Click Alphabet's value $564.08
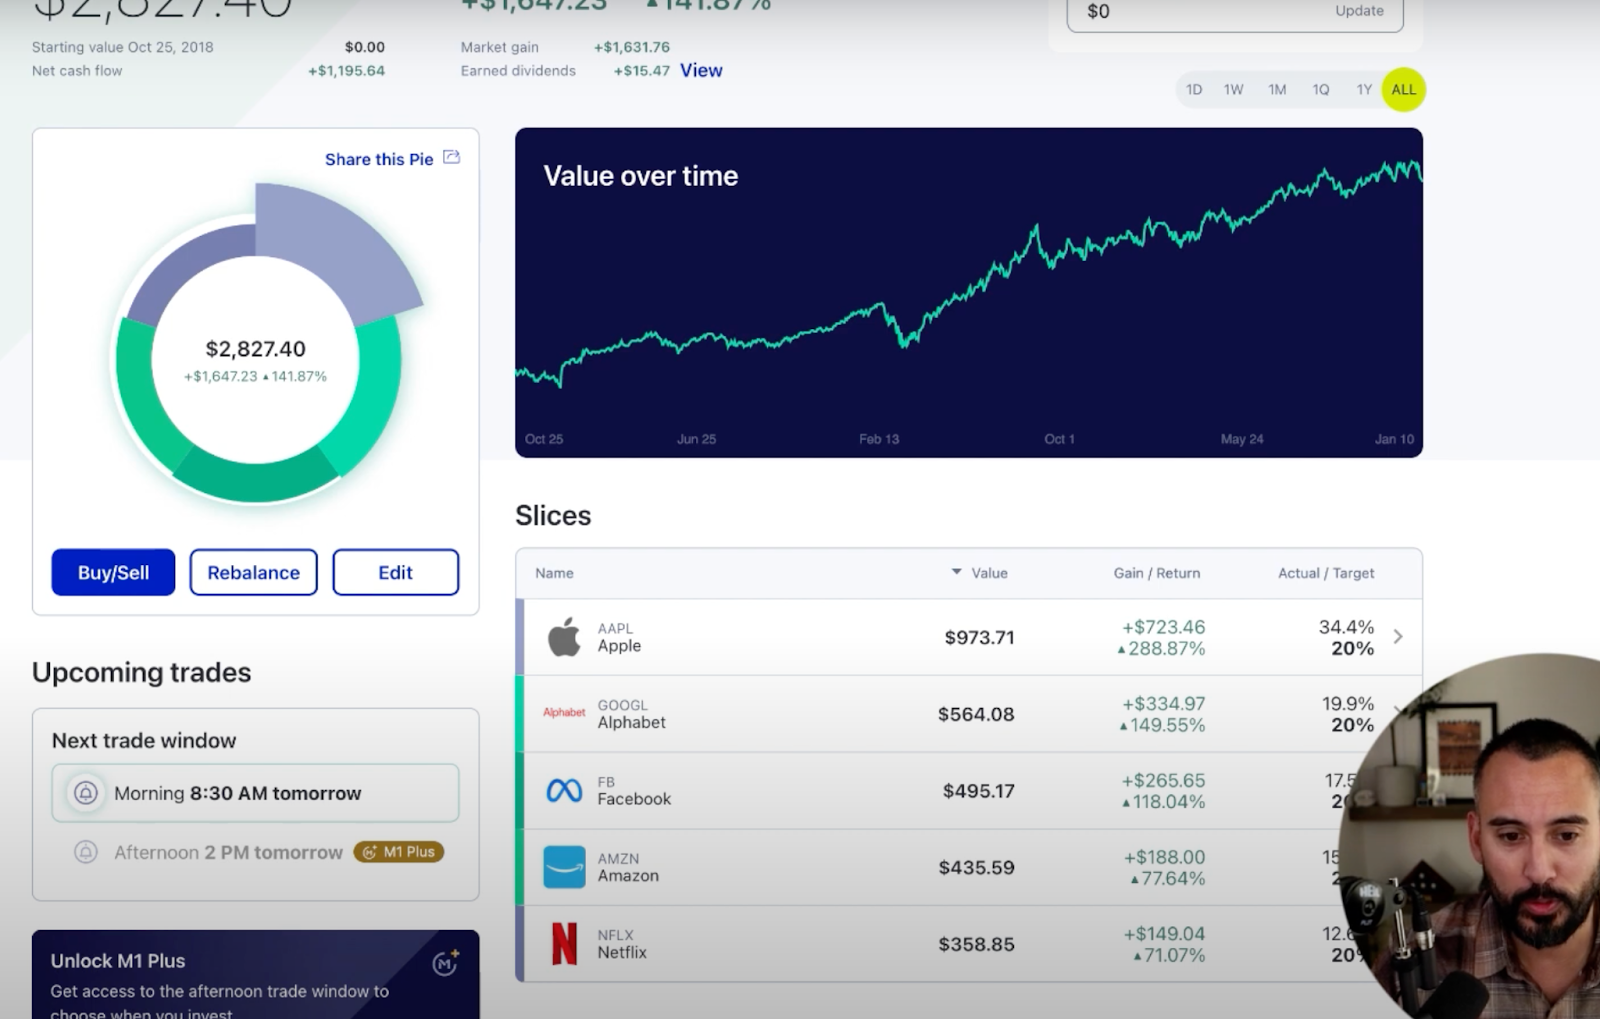 tap(976, 714)
